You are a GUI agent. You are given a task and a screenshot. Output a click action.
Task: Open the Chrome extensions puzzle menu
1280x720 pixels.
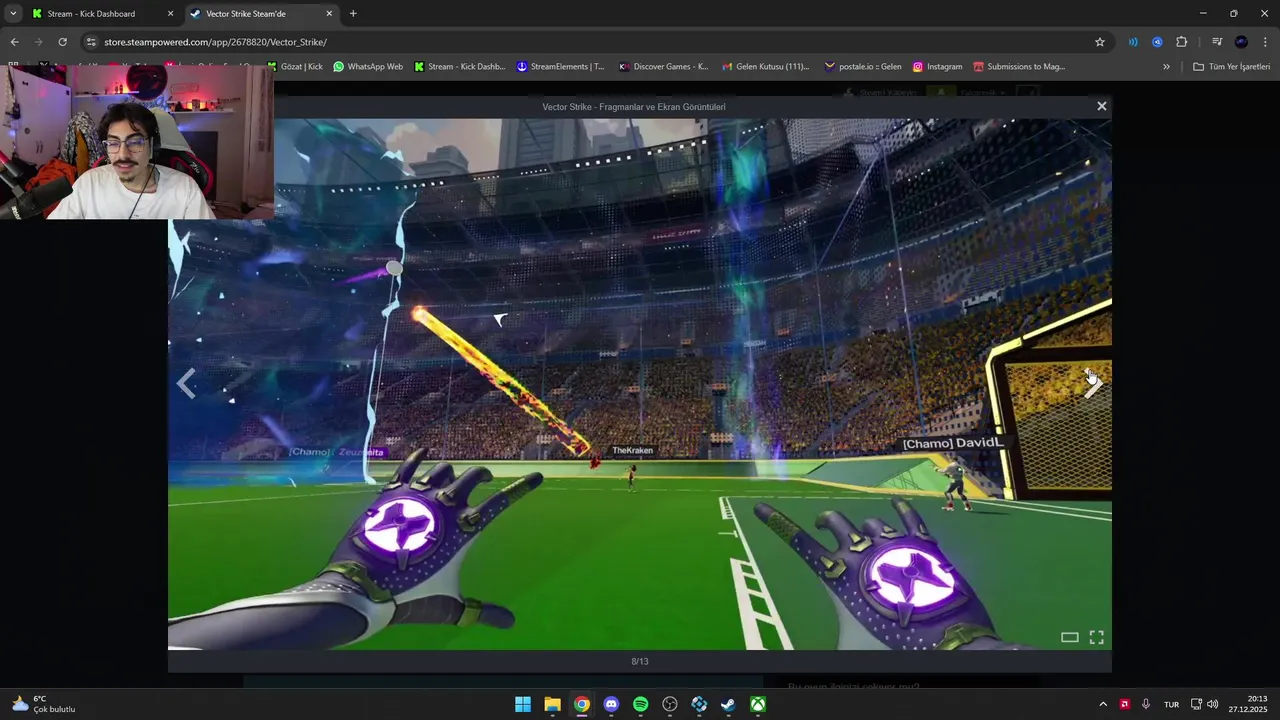tap(1182, 42)
